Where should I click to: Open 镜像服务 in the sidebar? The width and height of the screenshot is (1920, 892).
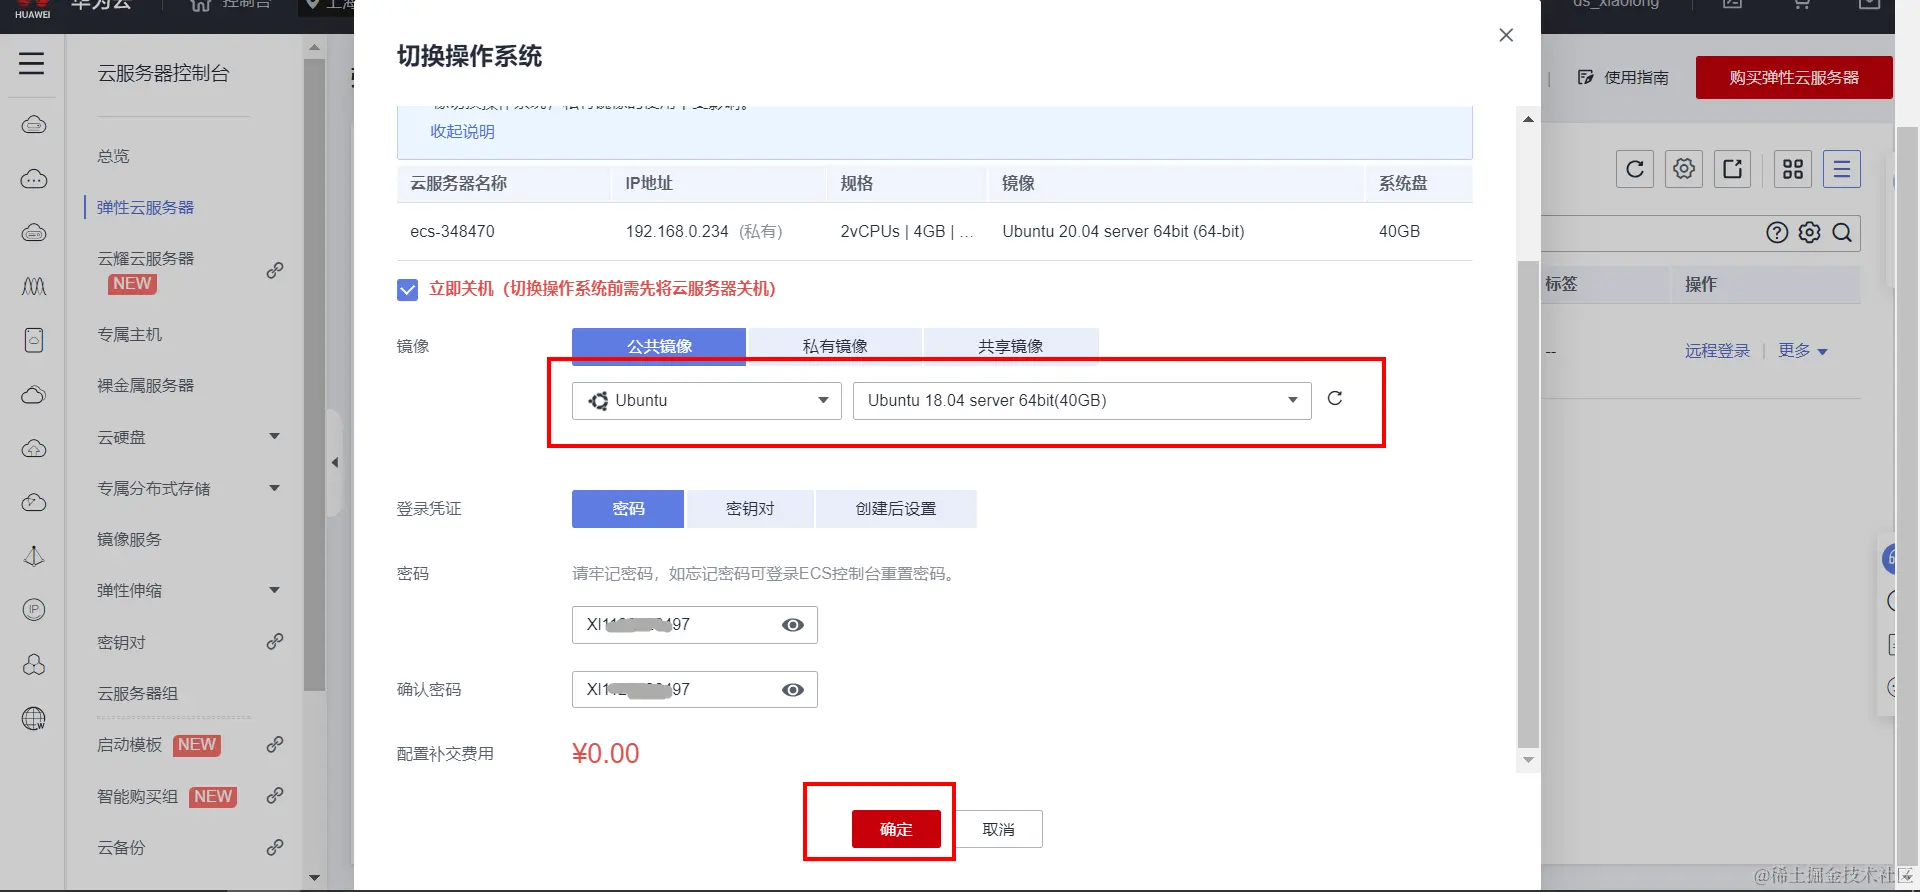(129, 539)
